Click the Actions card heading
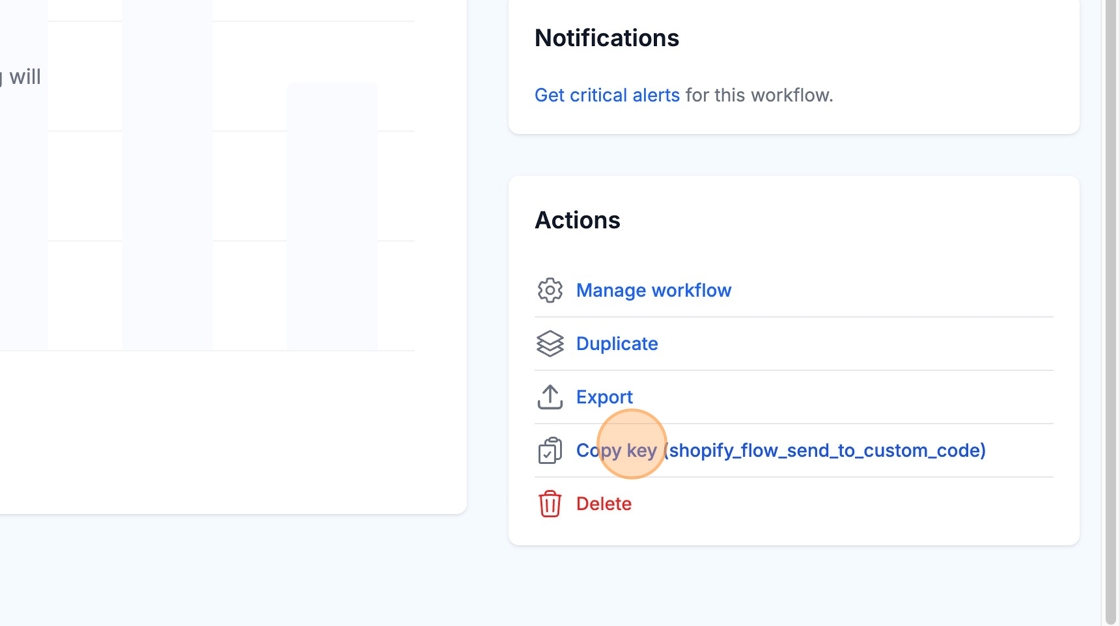 coord(577,220)
